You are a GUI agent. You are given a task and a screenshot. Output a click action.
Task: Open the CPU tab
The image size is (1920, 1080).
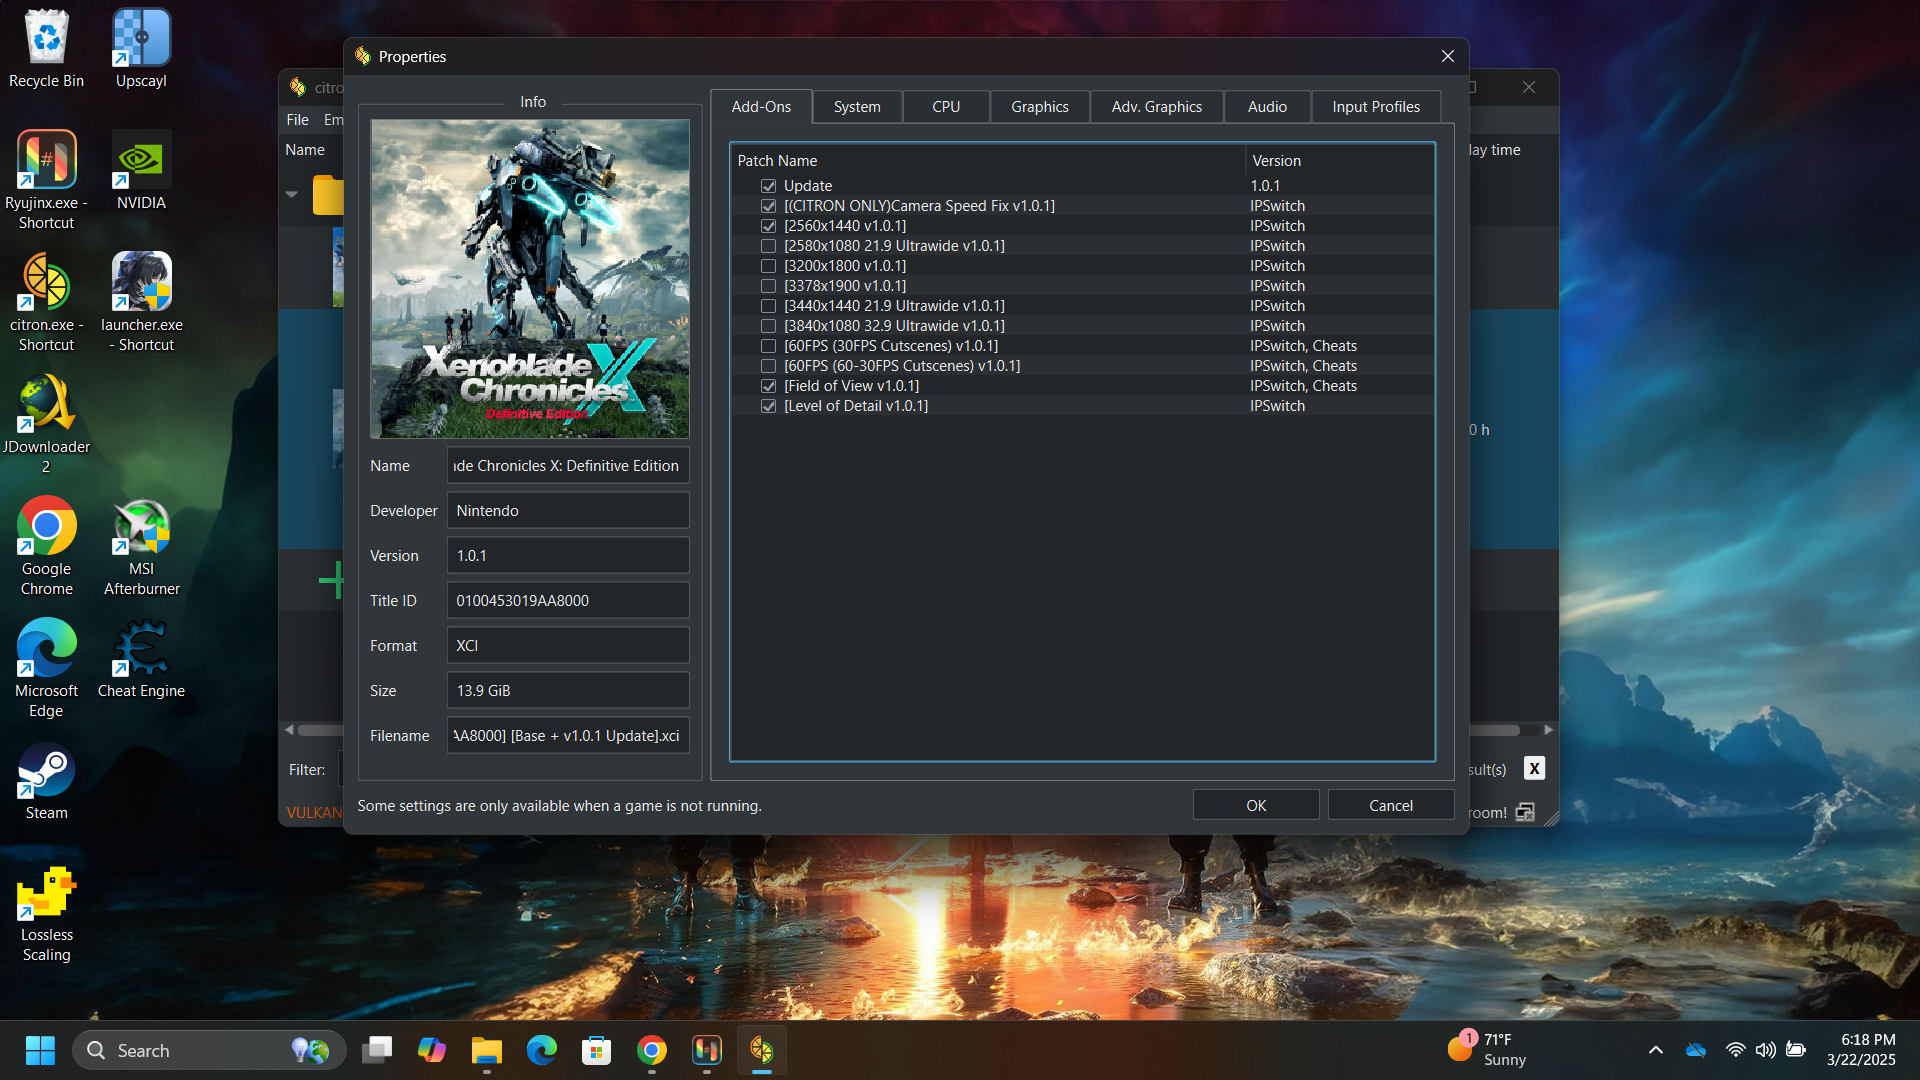click(x=946, y=106)
